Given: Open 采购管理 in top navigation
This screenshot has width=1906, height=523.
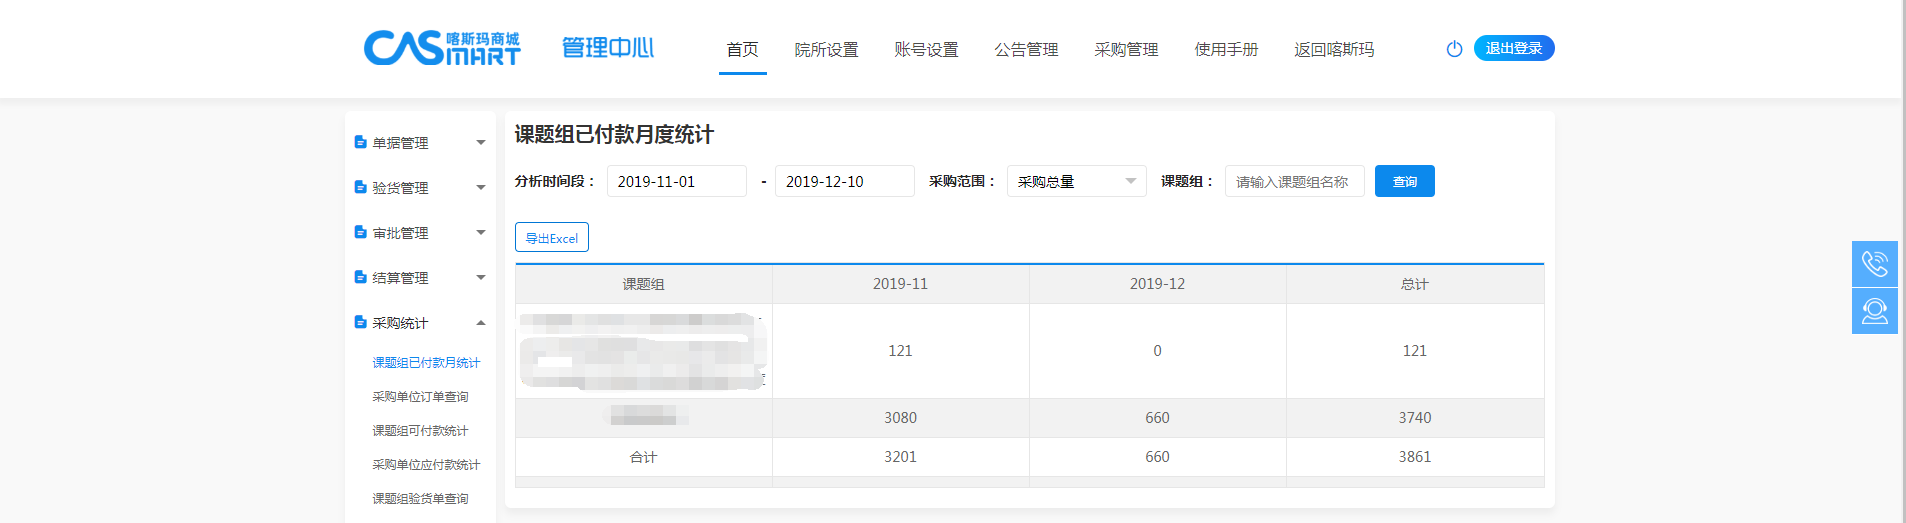Looking at the screenshot, I should (1126, 50).
